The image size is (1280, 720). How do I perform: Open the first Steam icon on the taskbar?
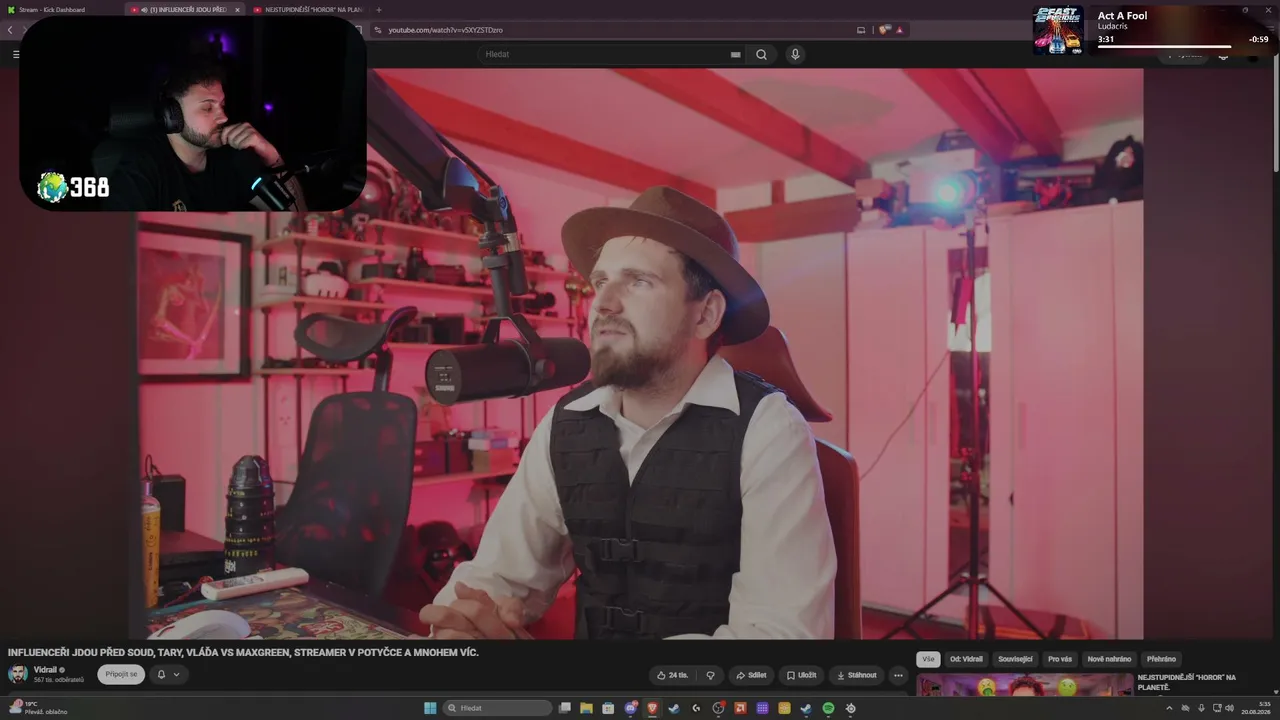tap(674, 708)
